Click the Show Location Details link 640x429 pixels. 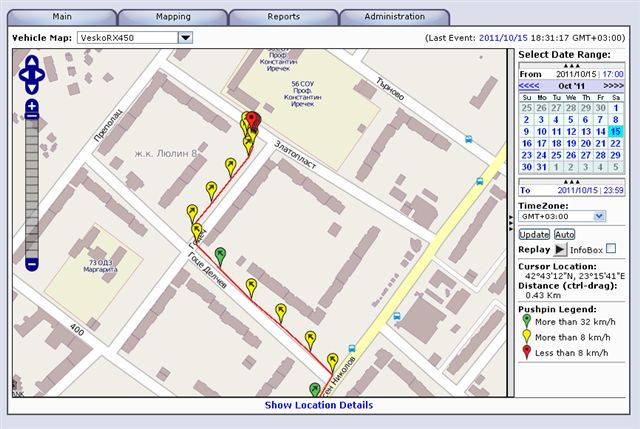coord(319,405)
